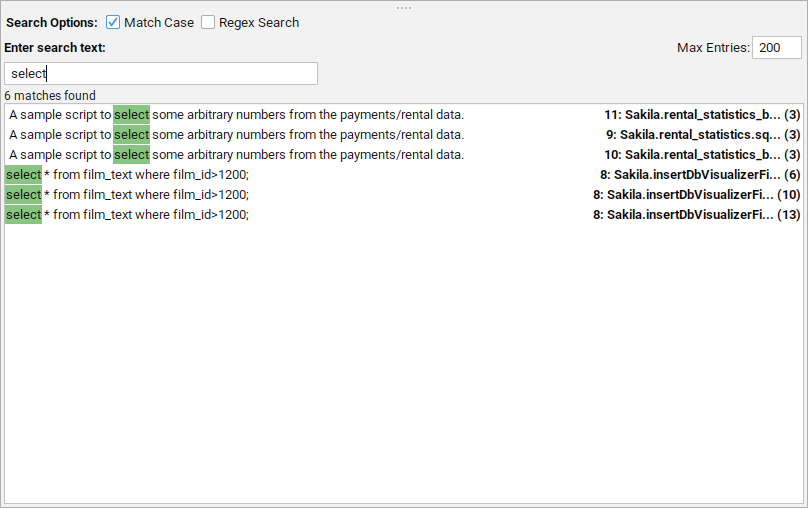808x508 pixels.
Task: Click the '6 matches found' status text
Action: point(50,96)
